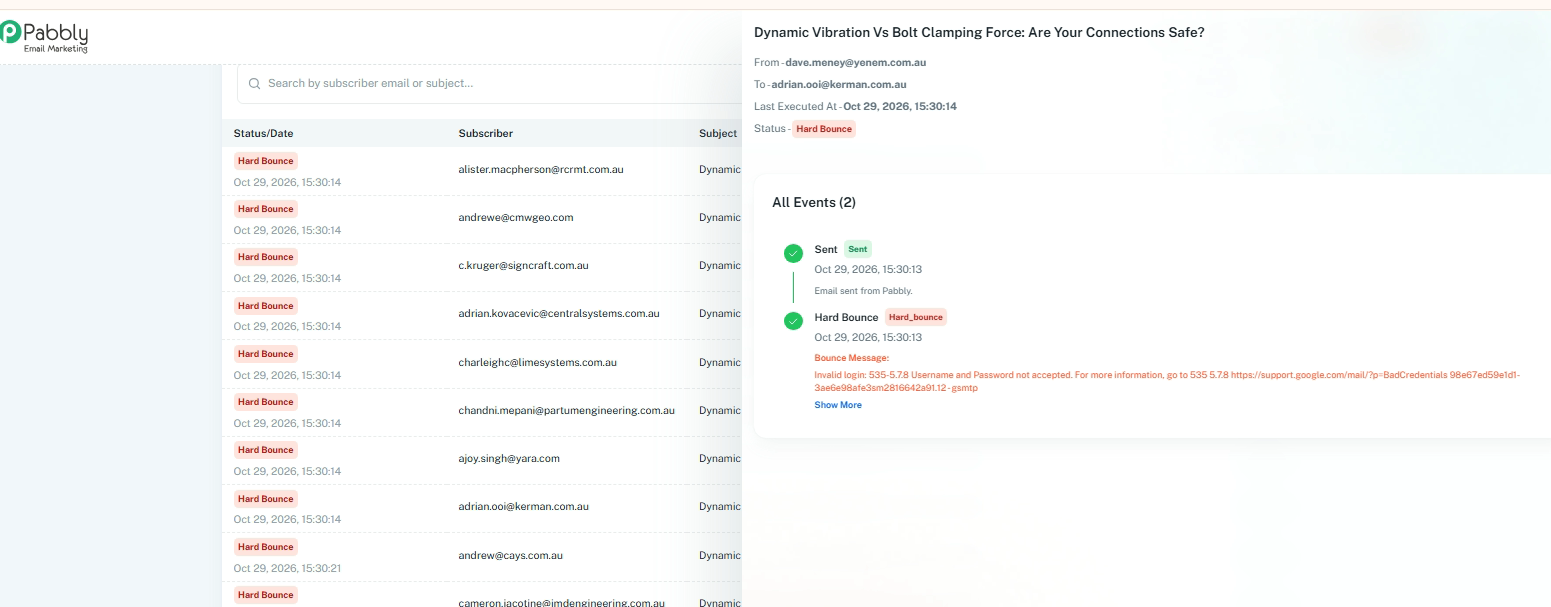This screenshot has height=607, width=1551.
Task: Select subscriber c.kruger@signcraft.com.au
Action: tap(523, 266)
